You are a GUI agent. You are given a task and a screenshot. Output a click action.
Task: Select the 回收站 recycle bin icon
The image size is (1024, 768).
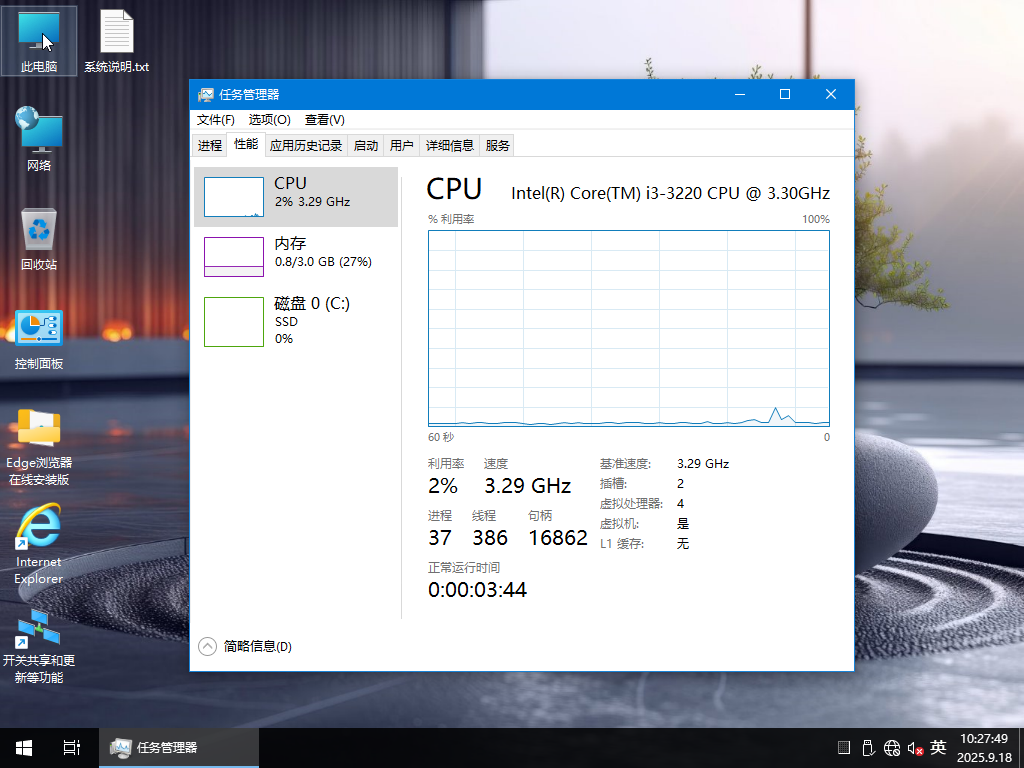(39, 238)
